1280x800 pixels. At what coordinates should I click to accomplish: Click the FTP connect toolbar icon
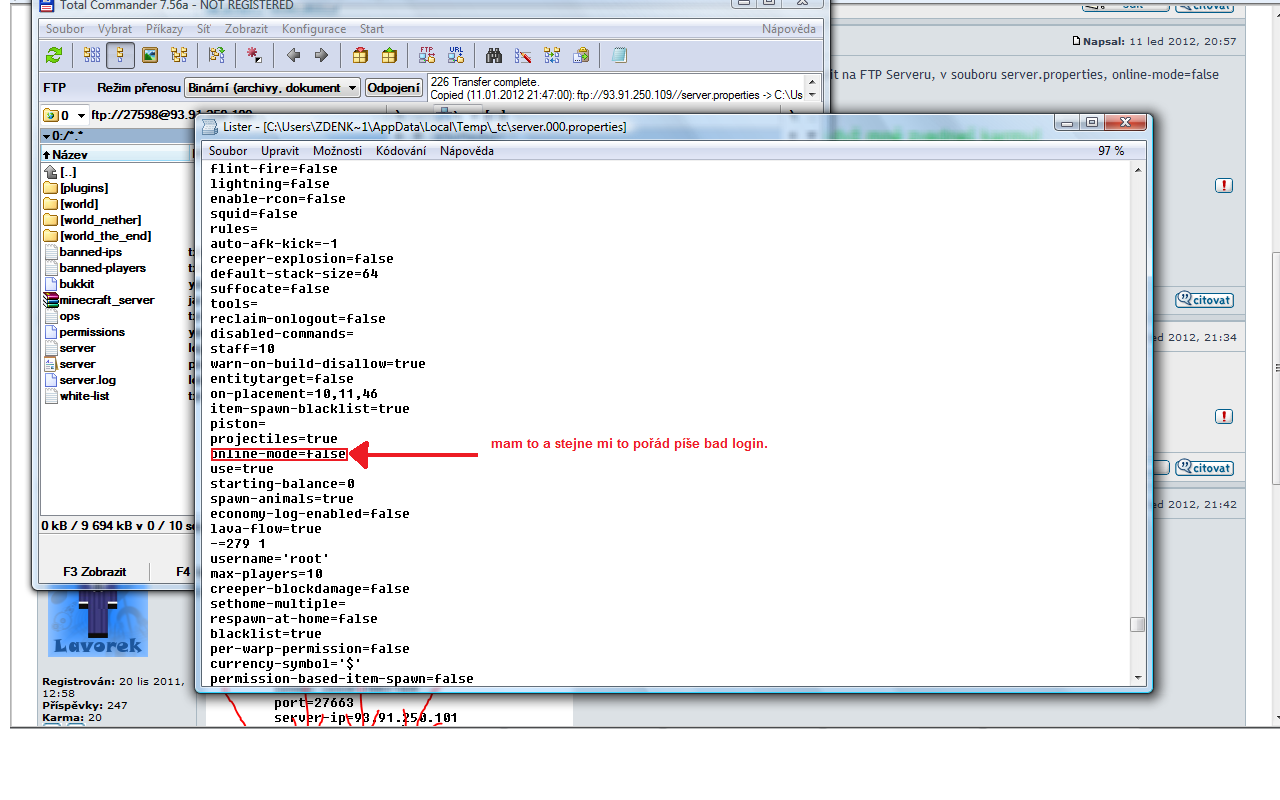point(427,55)
